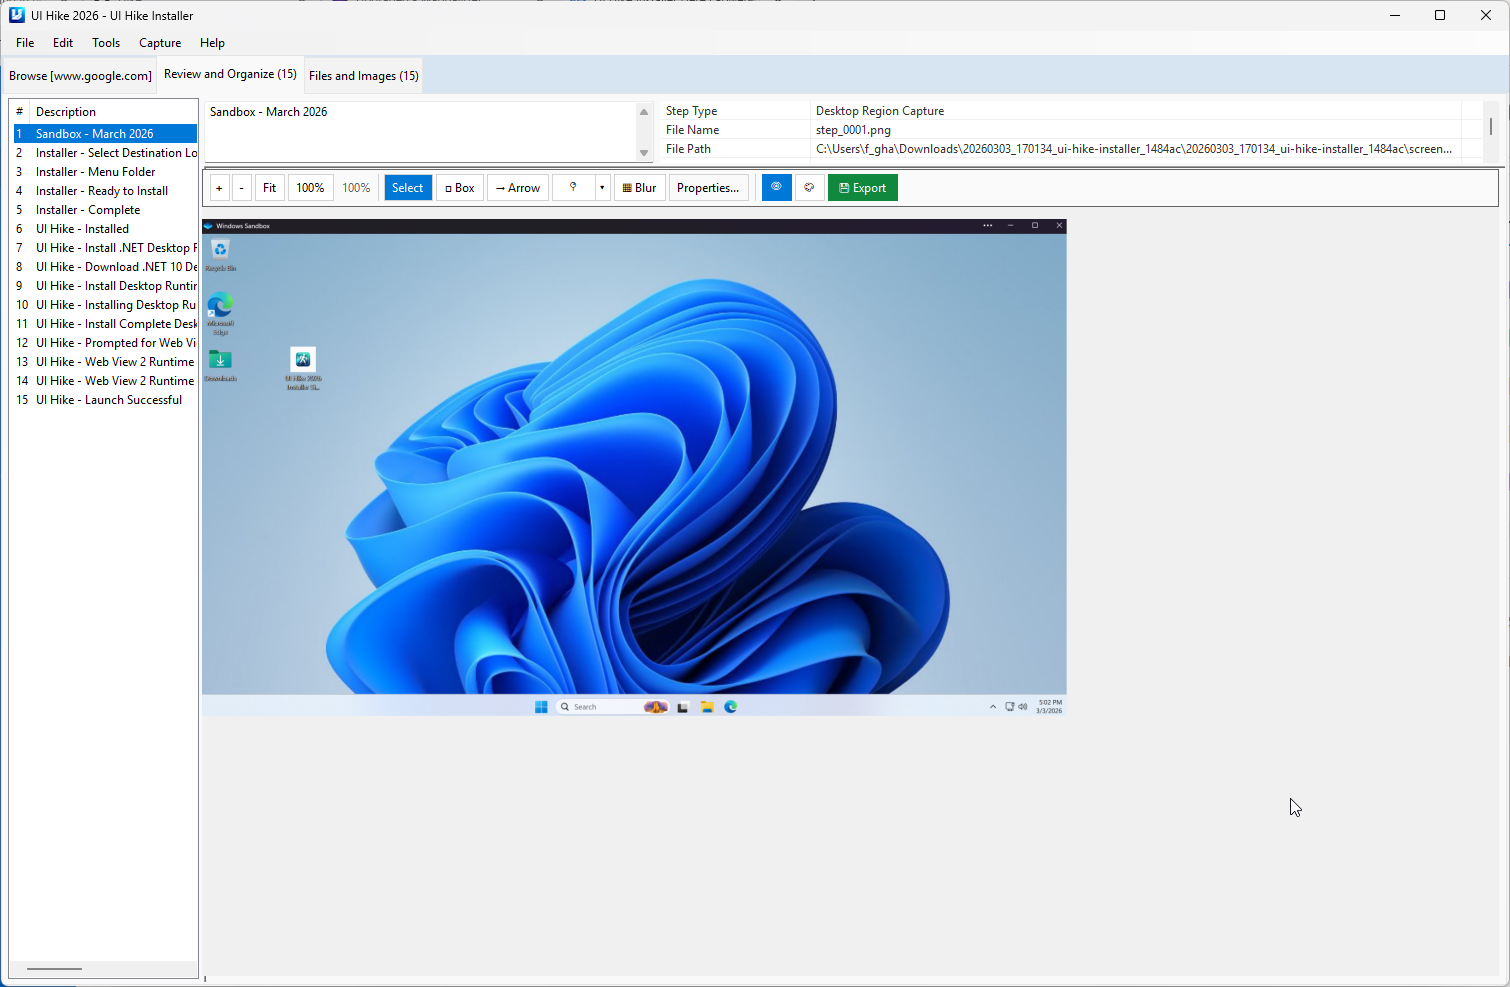Viewport: 1510px width, 987px height.
Task: Select step 12 'UI Hike - Prompted for Web Vi'
Action: pyautogui.click(x=105, y=343)
